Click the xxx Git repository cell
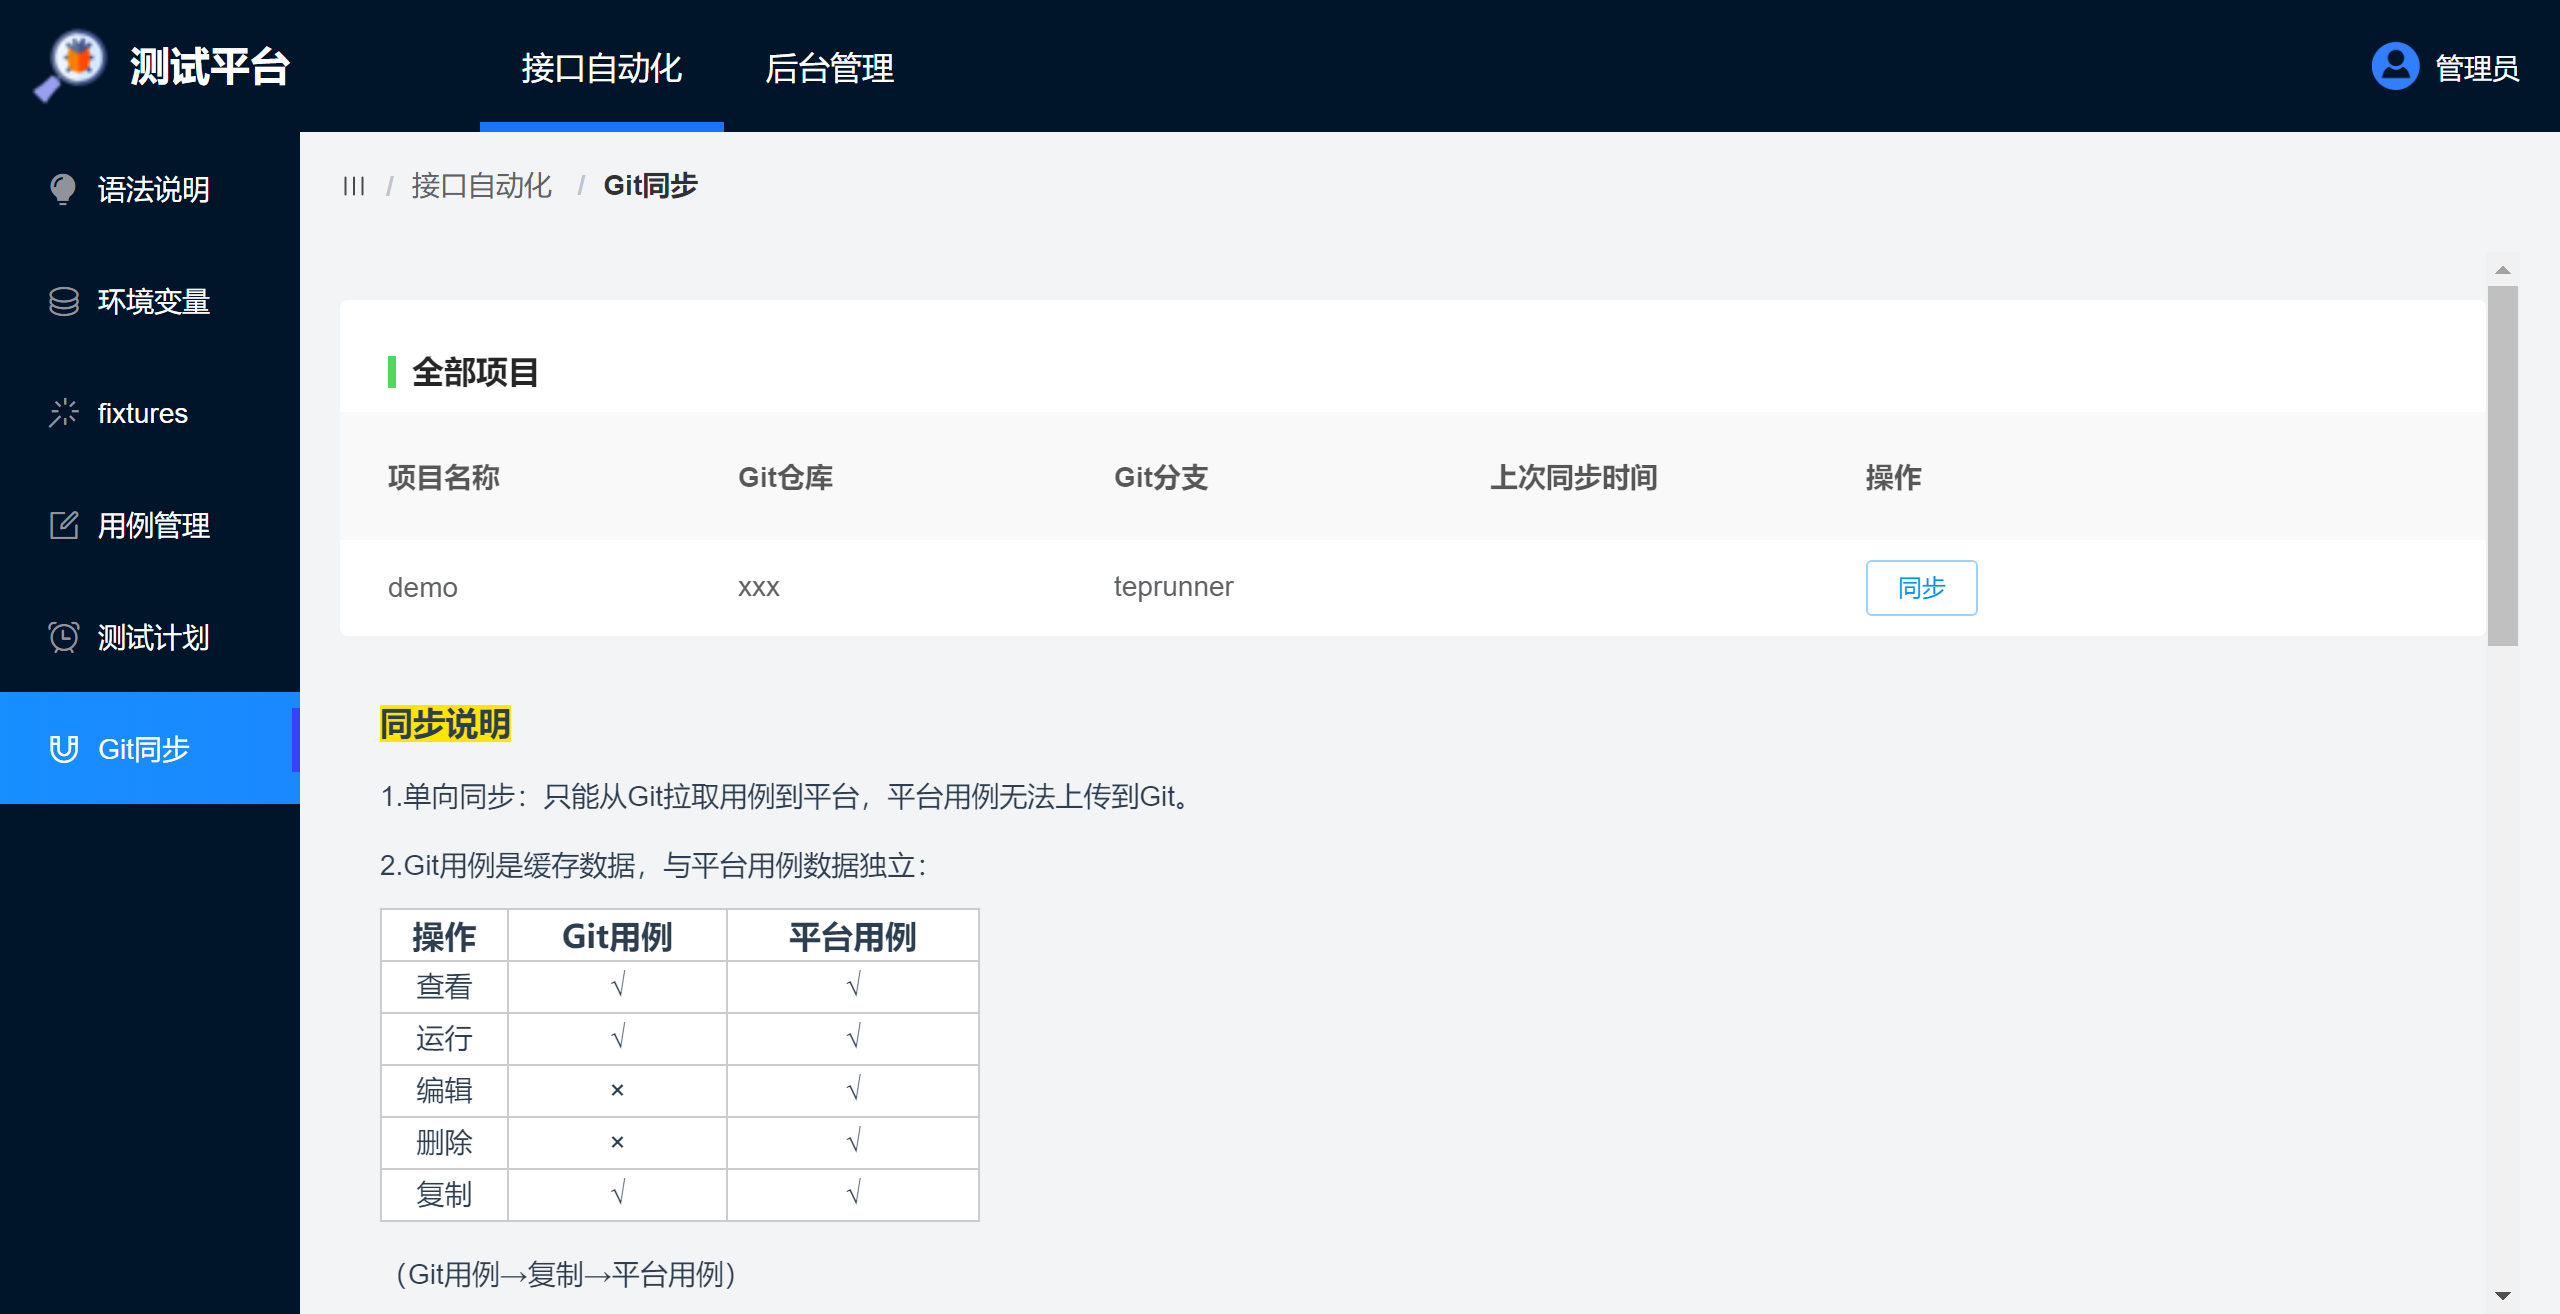 point(758,587)
